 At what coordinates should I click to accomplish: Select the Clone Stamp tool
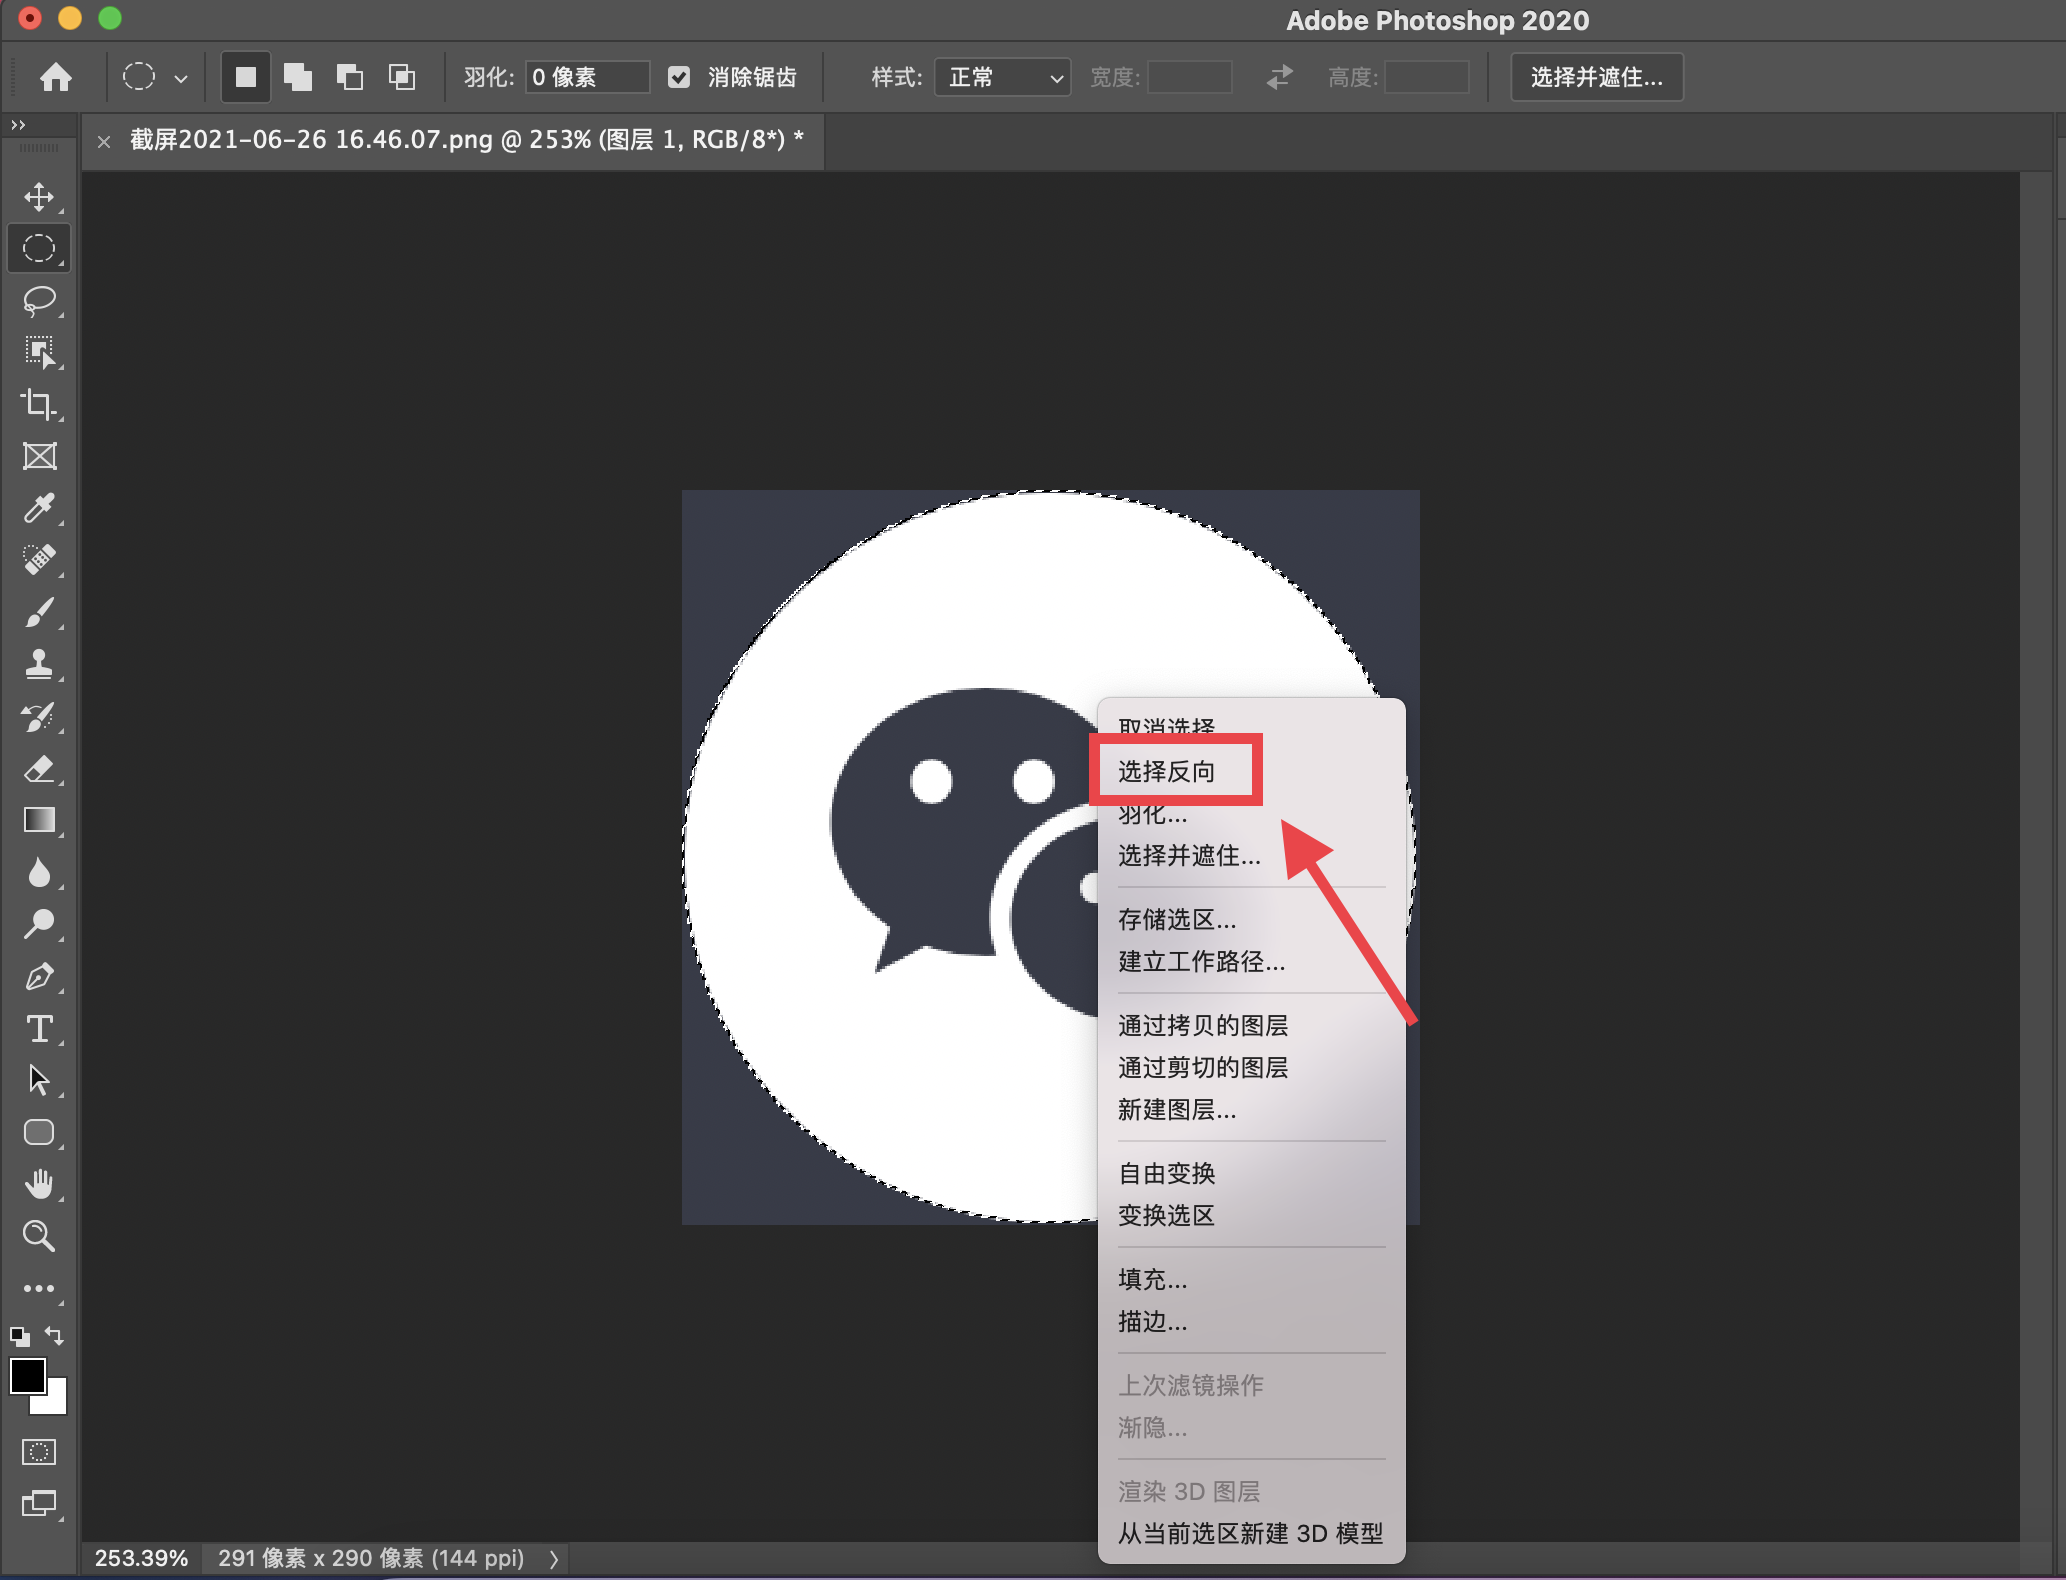click(39, 664)
